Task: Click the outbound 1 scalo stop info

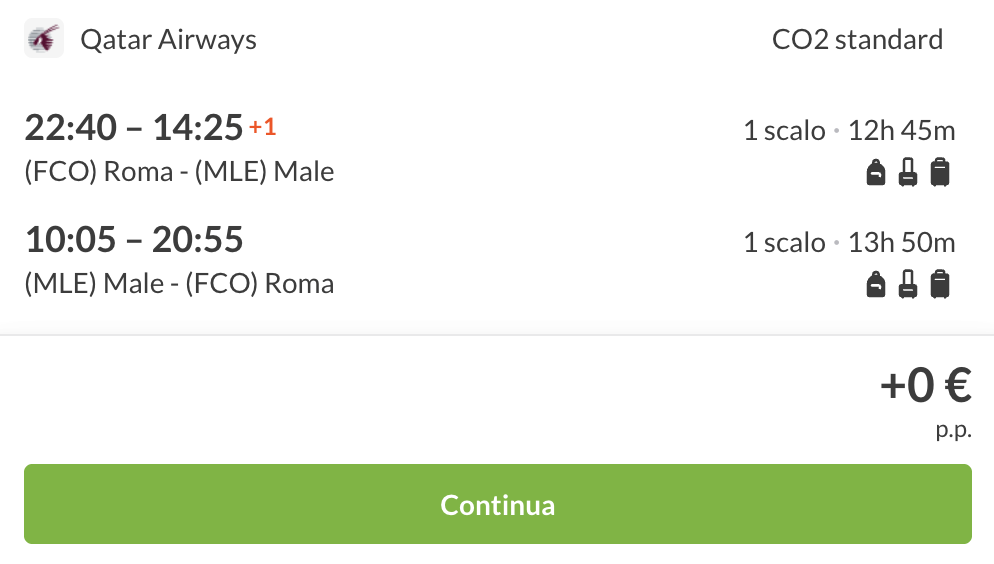Action: [784, 130]
